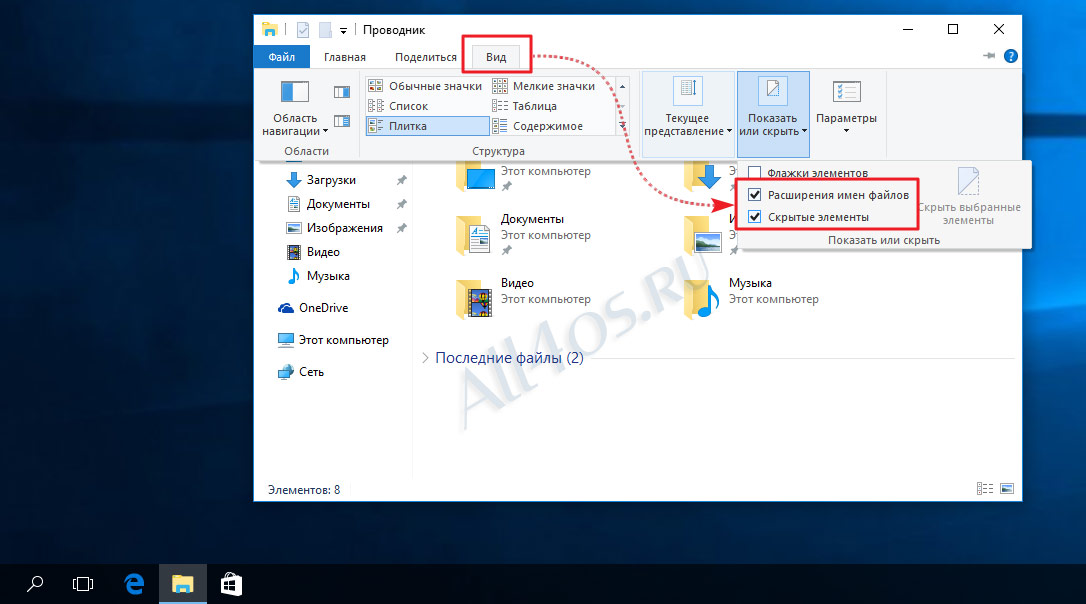The image size is (1086, 604).
Task: Open the Store from taskbar
Action: (231, 584)
